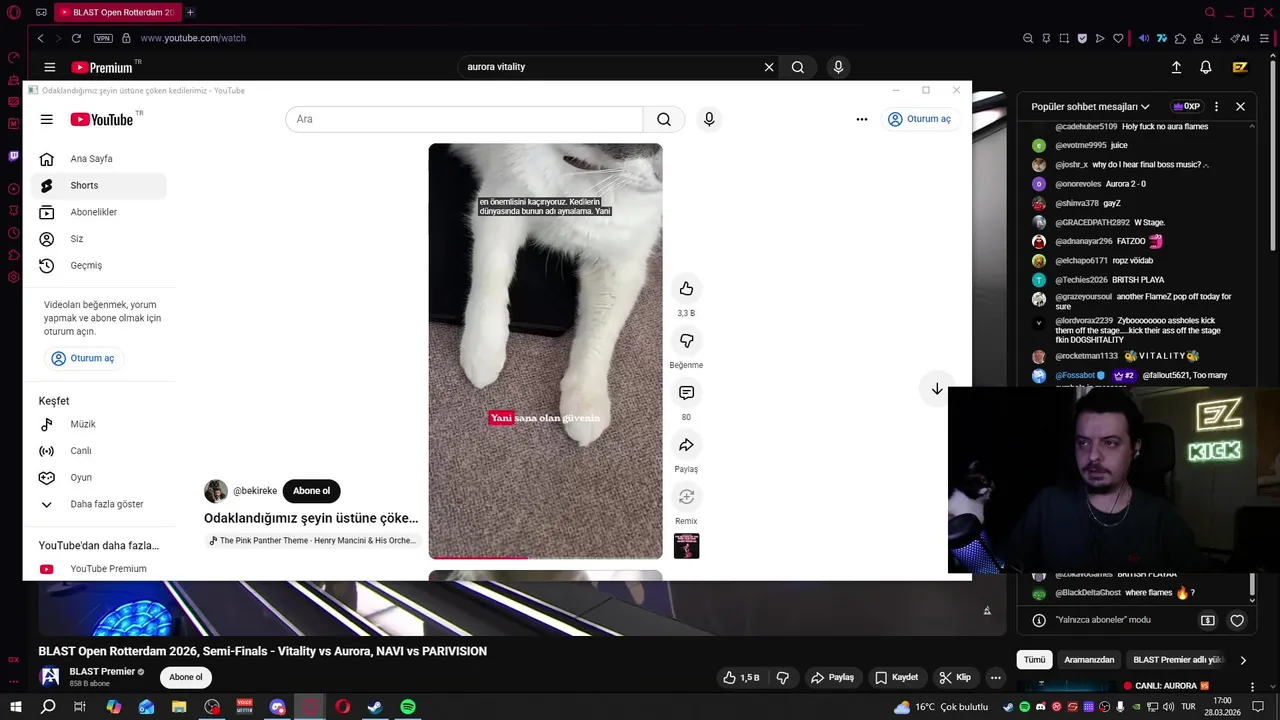Open Oyun under Keşfet
The image size is (1280, 720).
[98, 477]
